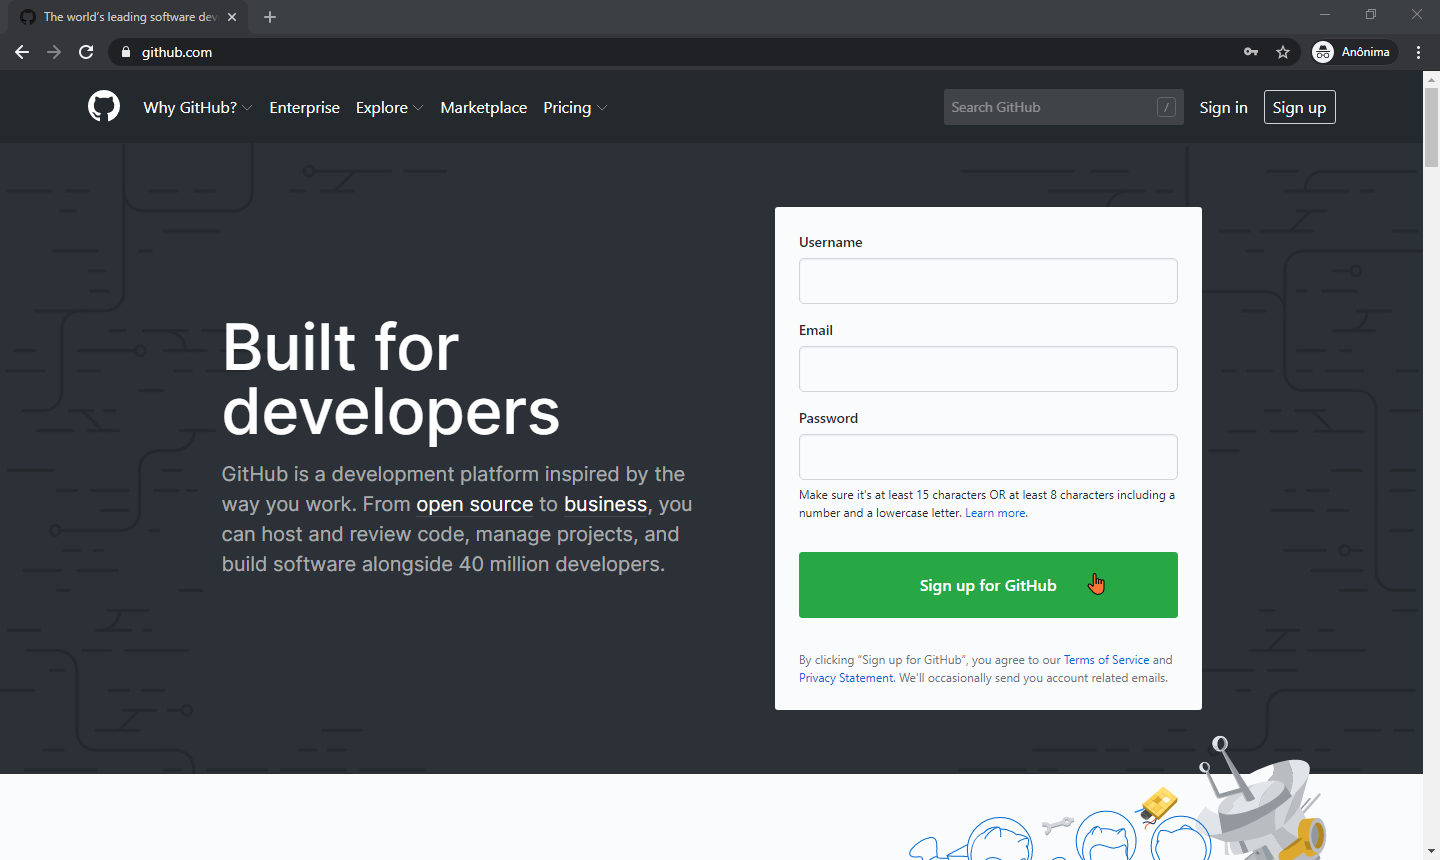Click the Email input field

click(988, 369)
